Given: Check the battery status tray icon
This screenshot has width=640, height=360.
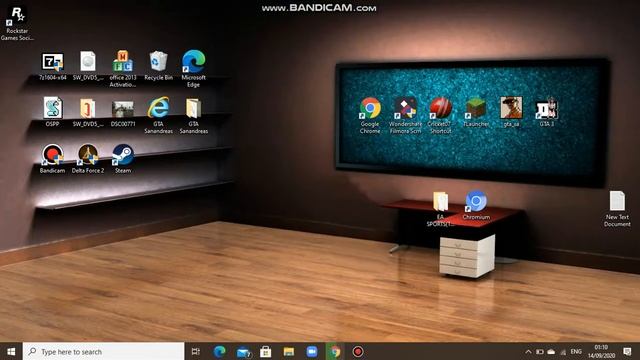Looking at the screenshot, I should point(540,351).
